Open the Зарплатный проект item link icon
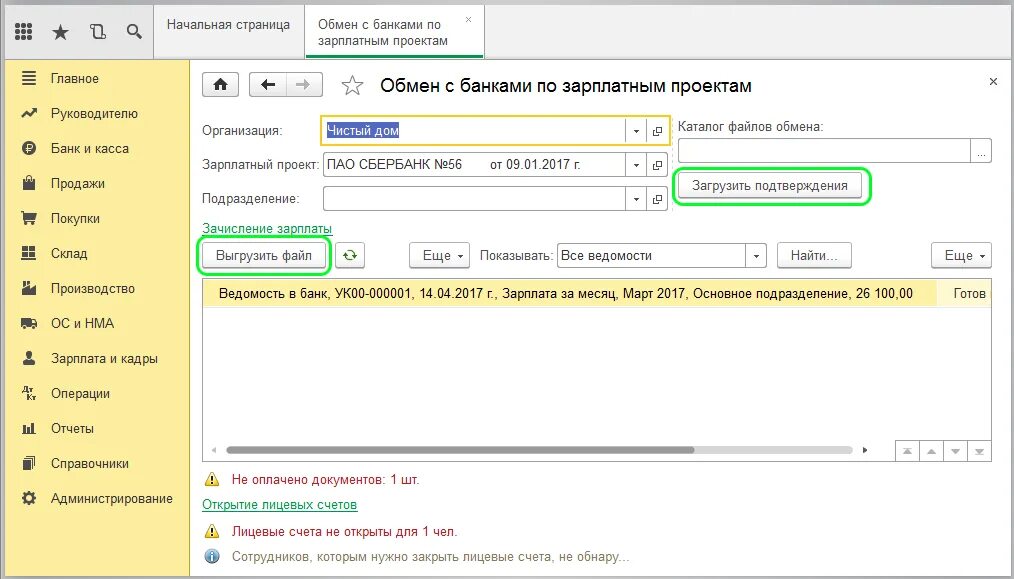The height and width of the screenshot is (579, 1014). [x=657, y=165]
